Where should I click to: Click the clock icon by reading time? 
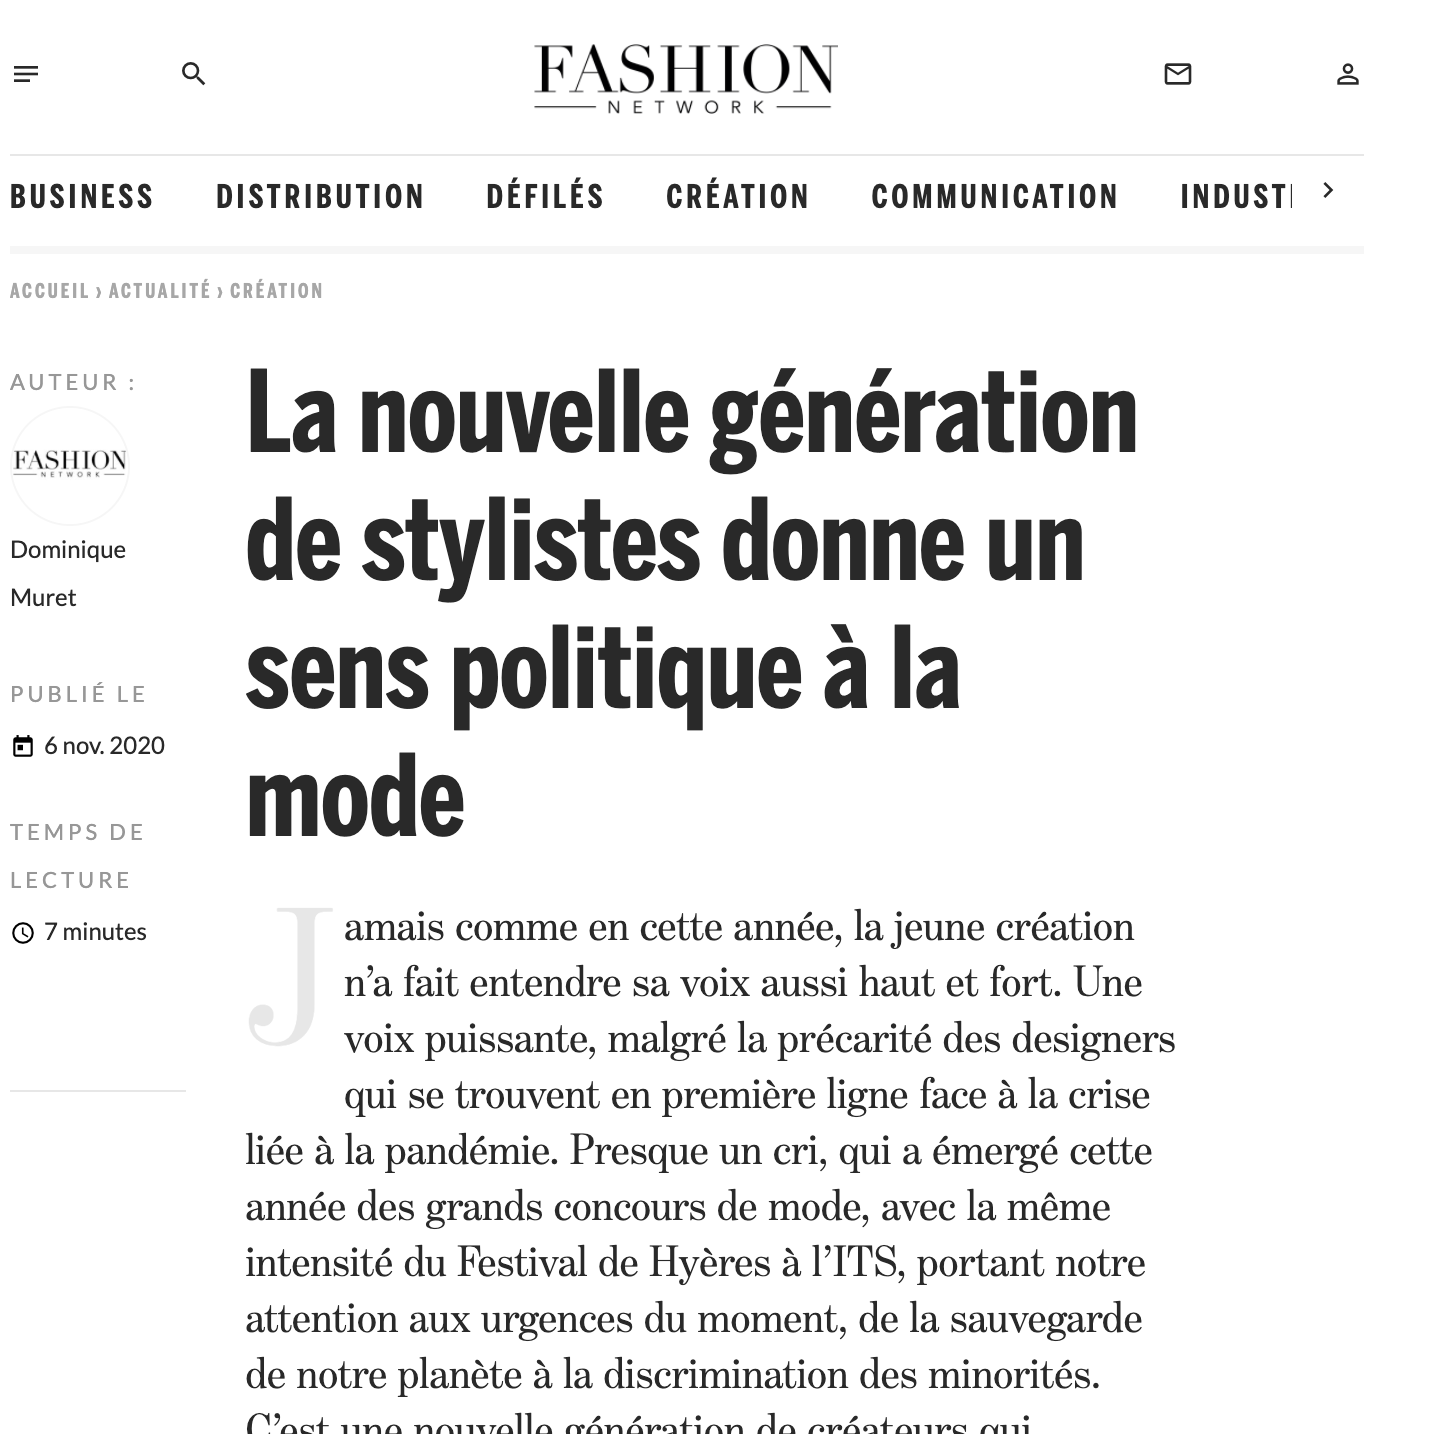(x=22, y=933)
